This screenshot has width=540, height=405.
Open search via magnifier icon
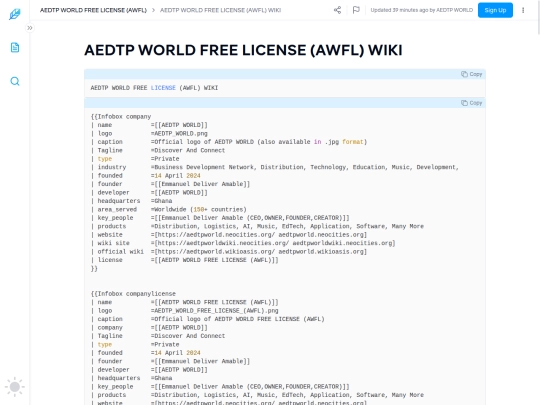tap(15, 81)
